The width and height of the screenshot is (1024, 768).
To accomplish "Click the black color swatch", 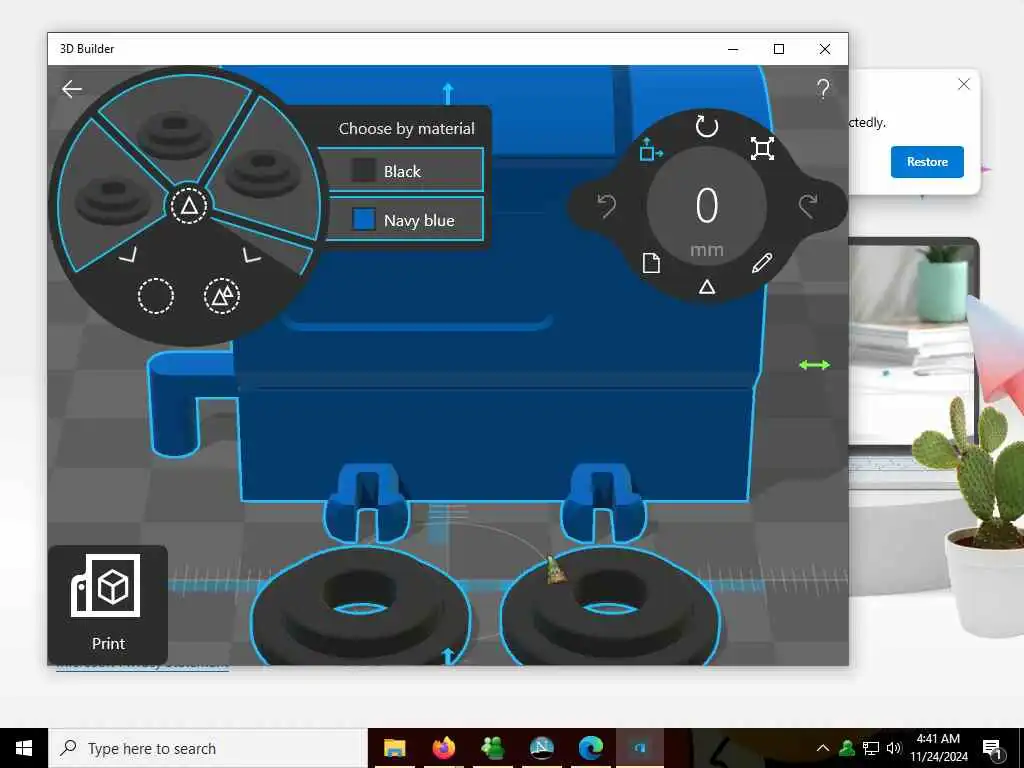I will click(x=363, y=170).
